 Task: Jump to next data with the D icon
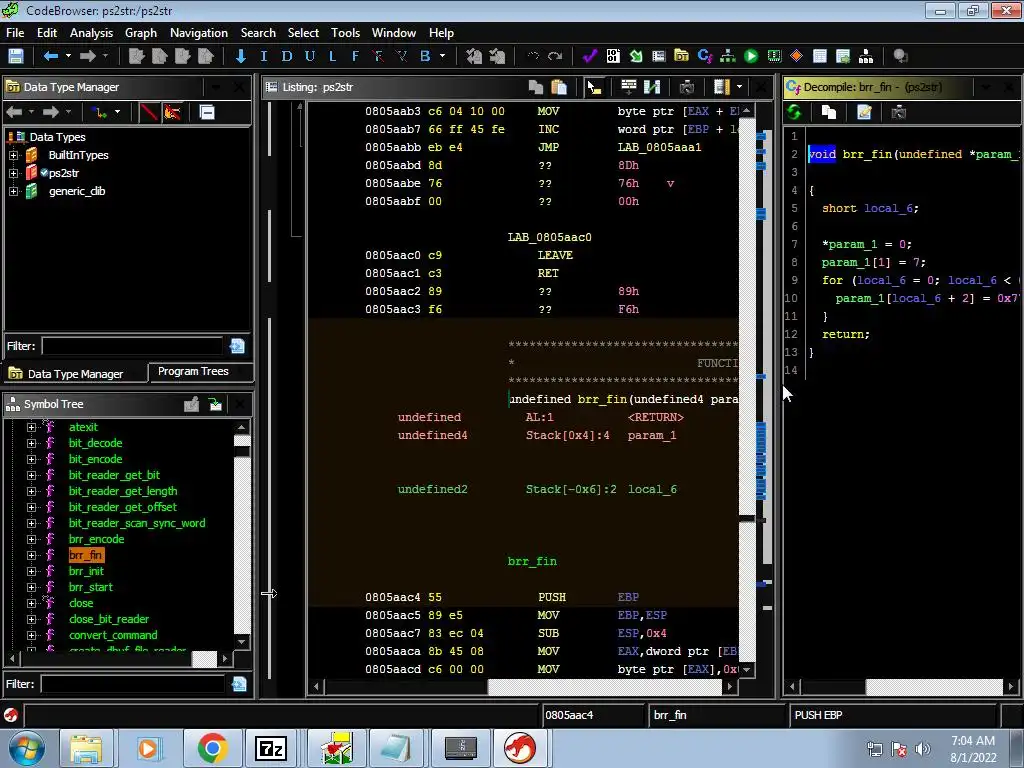pyautogui.click(x=287, y=56)
